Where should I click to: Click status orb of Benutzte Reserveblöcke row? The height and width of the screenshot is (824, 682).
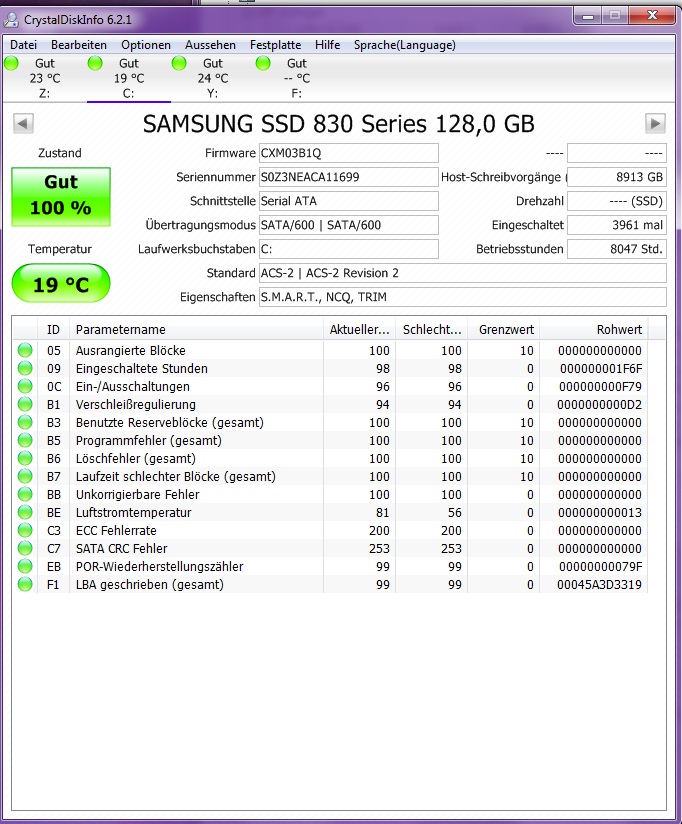pos(25,422)
